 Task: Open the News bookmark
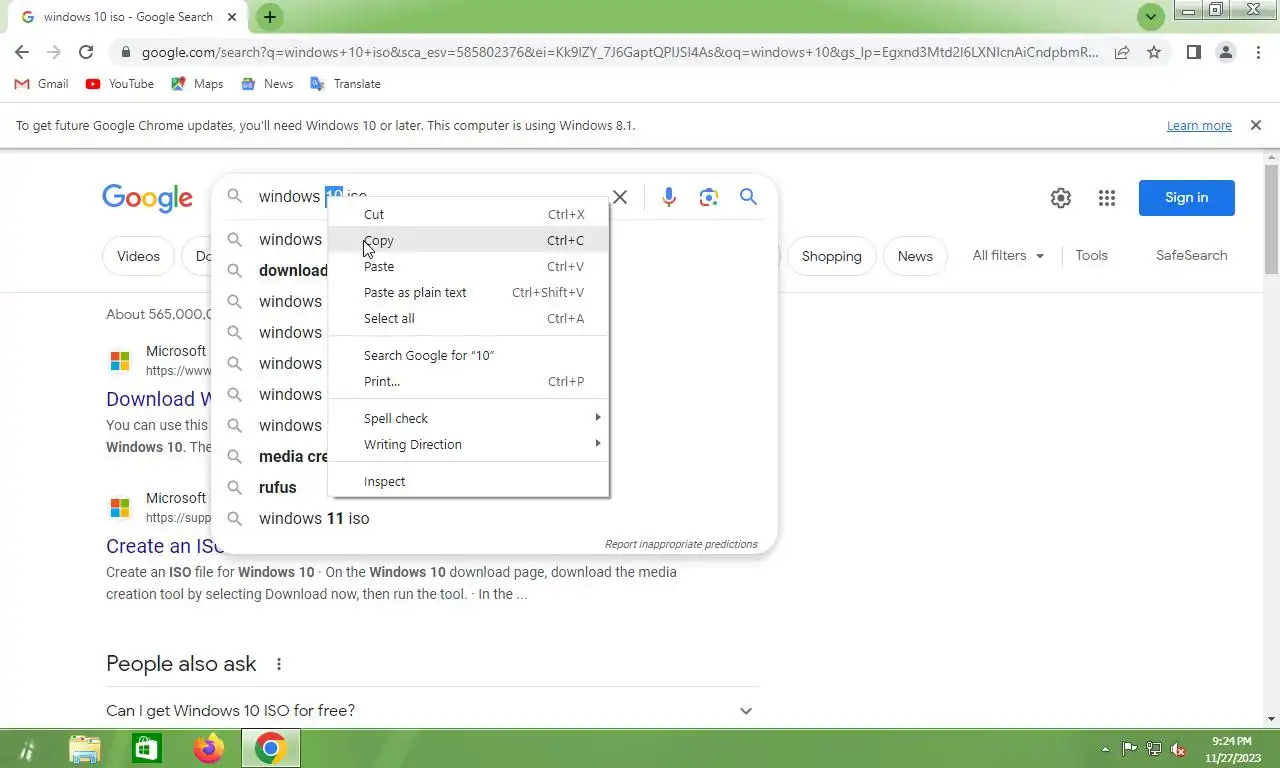[x=267, y=84]
